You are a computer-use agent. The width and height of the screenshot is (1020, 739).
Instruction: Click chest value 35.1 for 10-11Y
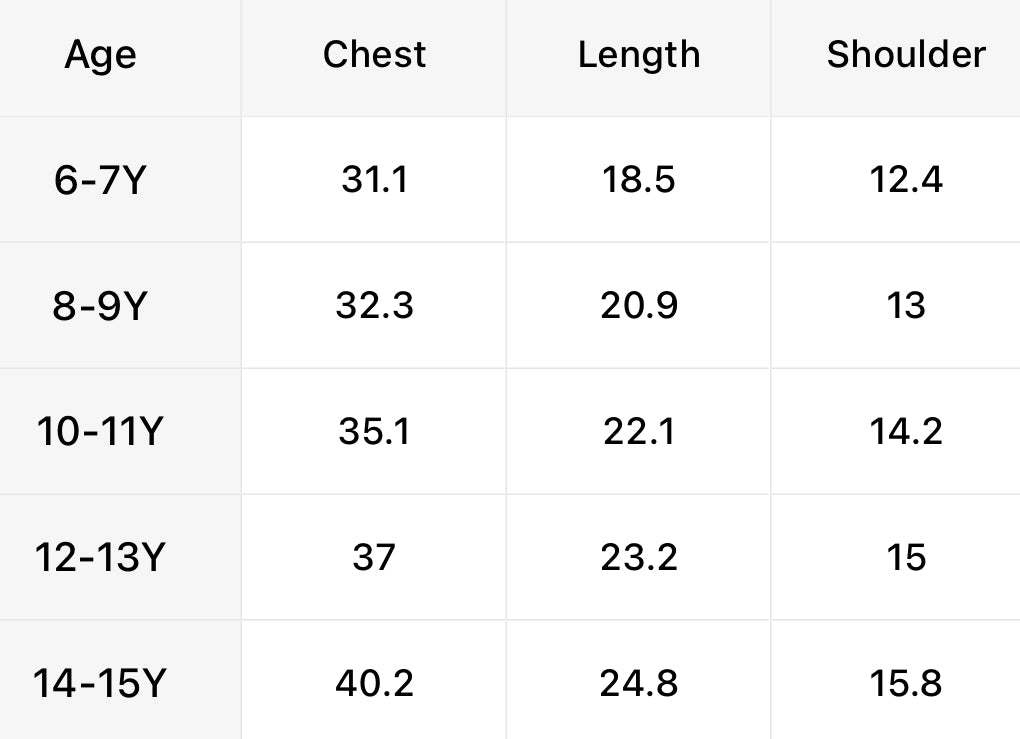click(374, 432)
